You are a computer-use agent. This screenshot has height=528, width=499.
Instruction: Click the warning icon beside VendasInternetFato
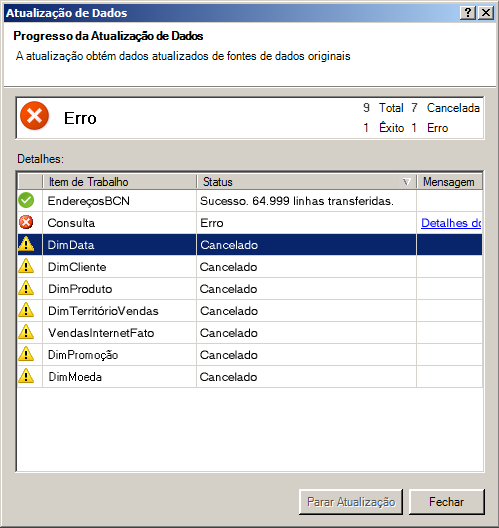pyautogui.click(x=26, y=332)
